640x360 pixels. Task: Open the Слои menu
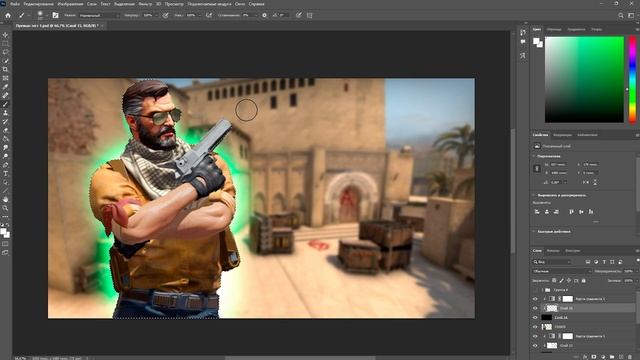pos(92,4)
